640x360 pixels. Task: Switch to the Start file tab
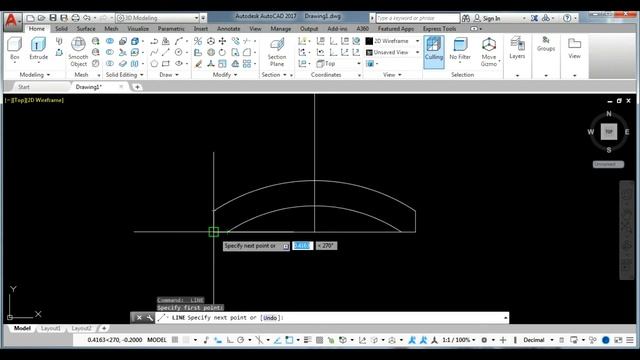pyautogui.click(x=24, y=87)
